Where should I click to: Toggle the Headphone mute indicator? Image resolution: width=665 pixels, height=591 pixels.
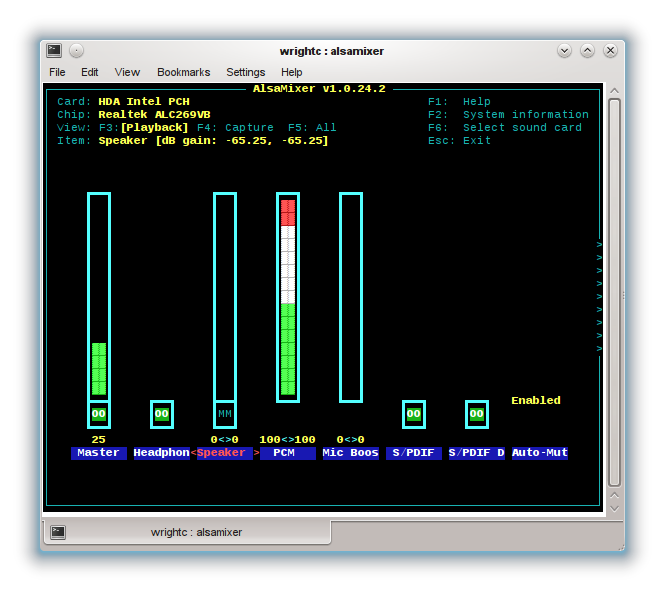[162, 414]
